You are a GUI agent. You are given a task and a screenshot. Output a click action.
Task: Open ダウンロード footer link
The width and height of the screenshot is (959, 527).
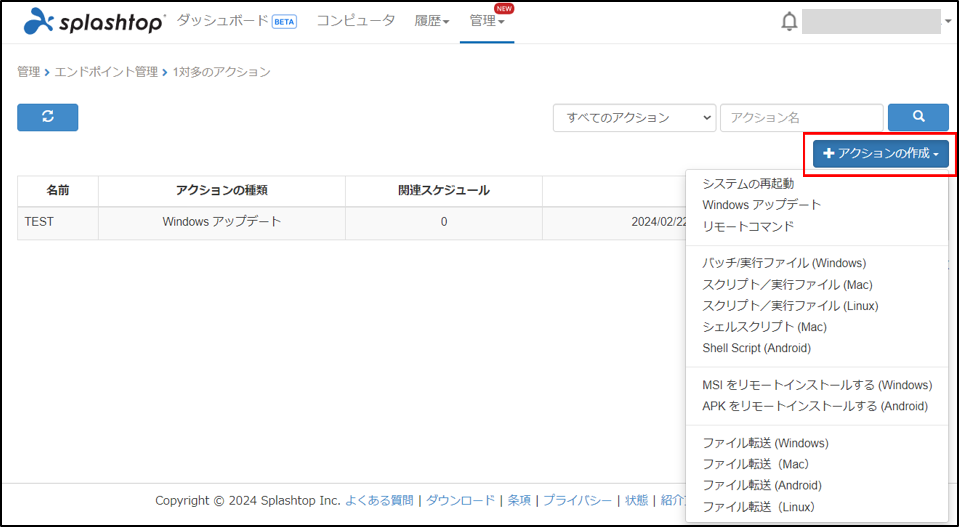pos(461,500)
